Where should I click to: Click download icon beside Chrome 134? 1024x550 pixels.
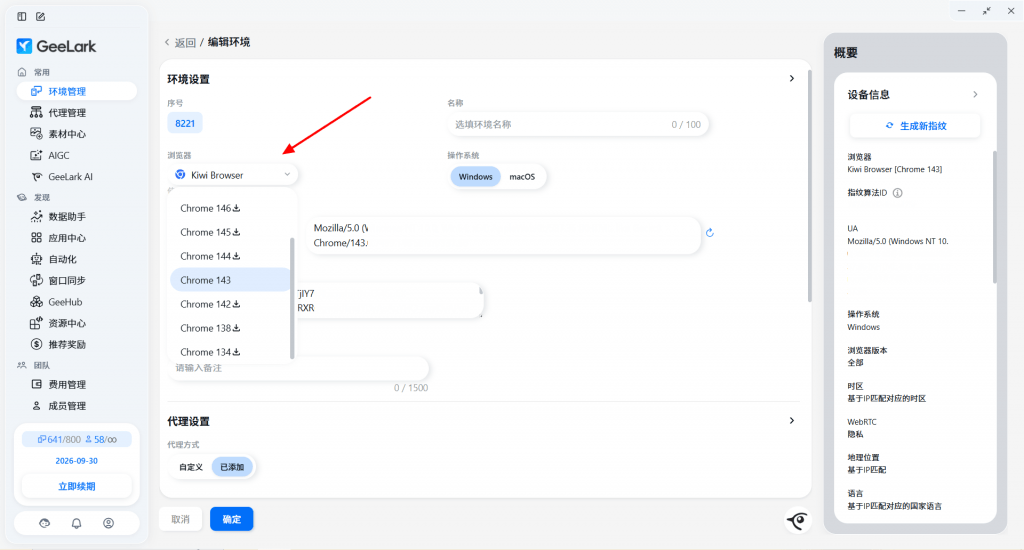point(236,351)
